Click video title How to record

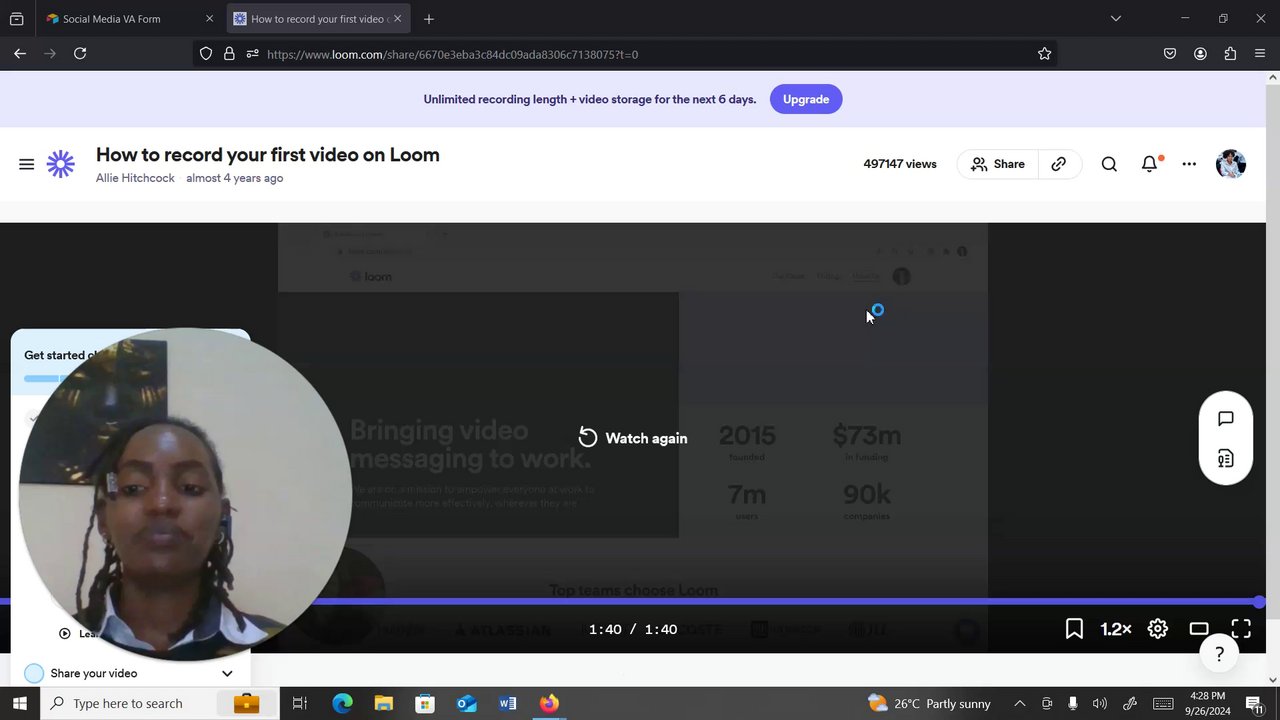pyautogui.click(x=268, y=155)
